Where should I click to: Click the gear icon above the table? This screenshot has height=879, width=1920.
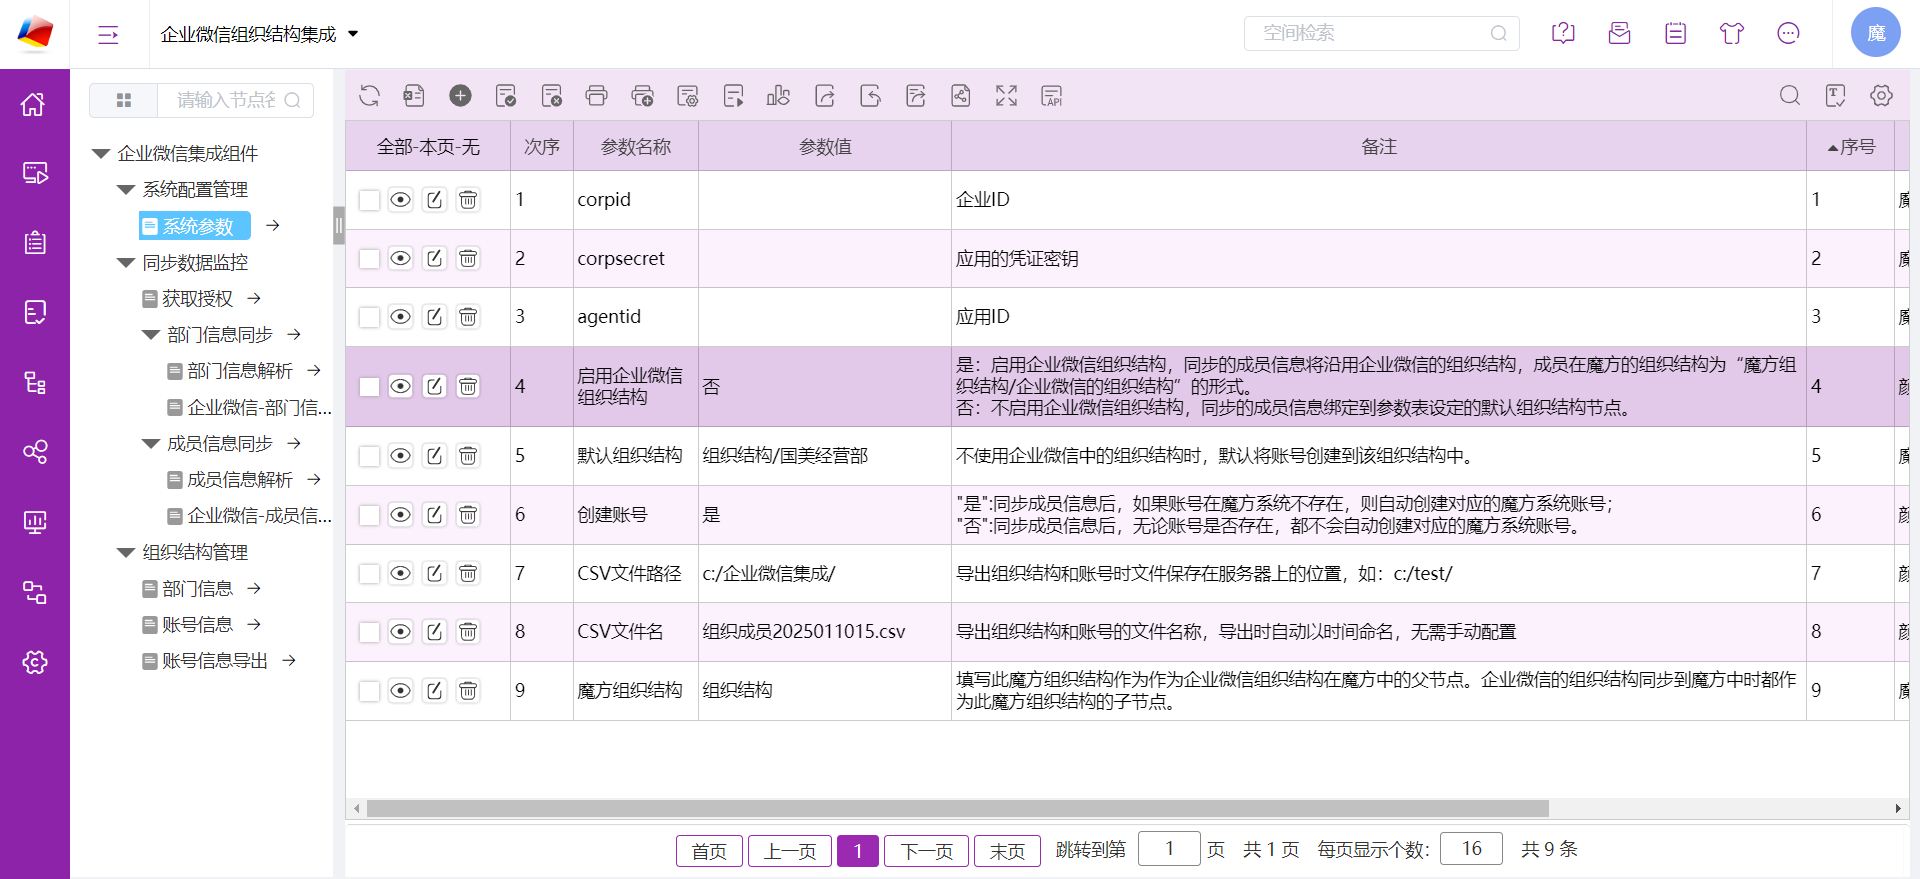tap(1881, 96)
